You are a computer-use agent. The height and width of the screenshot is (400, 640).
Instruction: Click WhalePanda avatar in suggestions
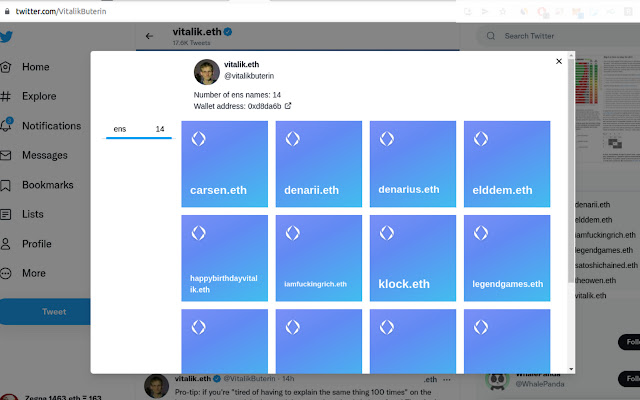[498, 380]
